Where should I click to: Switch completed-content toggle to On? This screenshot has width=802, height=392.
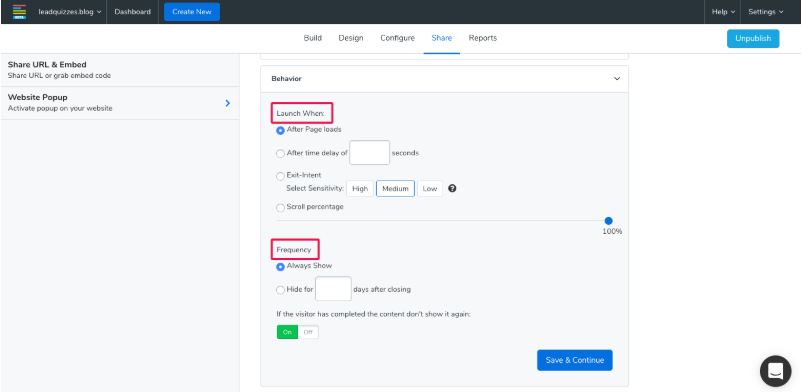287,332
